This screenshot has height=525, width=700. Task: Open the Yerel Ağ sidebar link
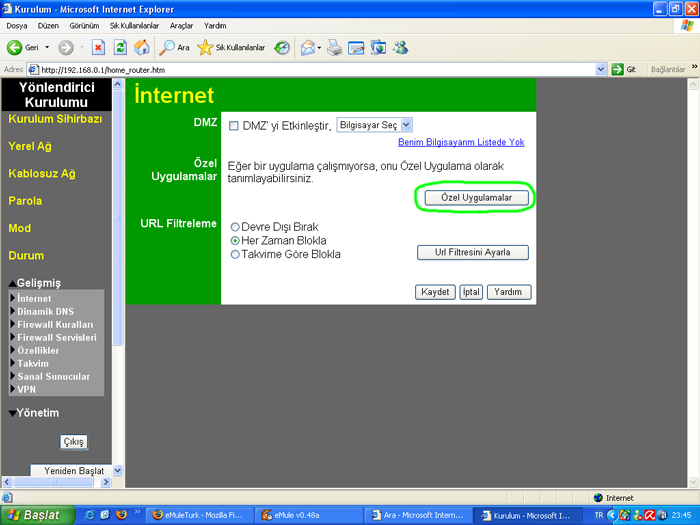point(30,146)
